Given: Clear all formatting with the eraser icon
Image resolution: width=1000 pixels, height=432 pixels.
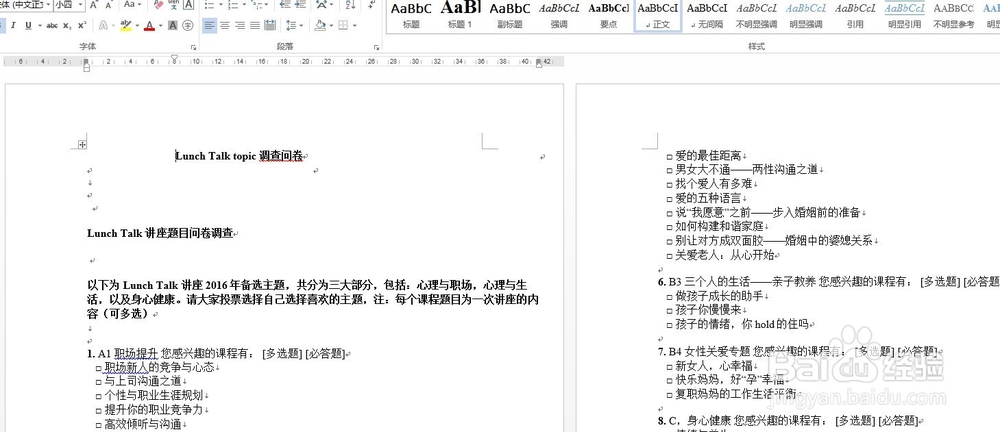Looking at the screenshot, I should click(x=159, y=5).
